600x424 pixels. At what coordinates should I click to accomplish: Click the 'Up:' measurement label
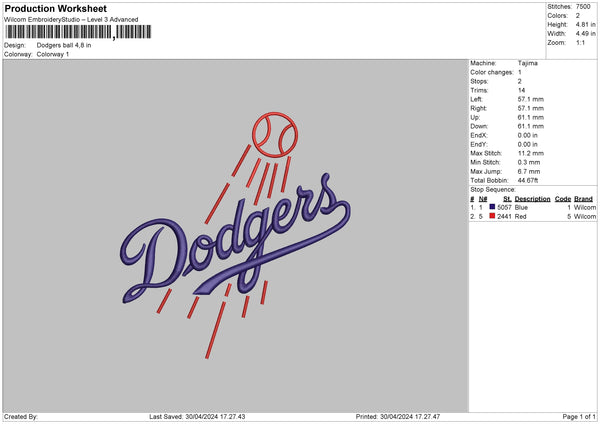coord(475,117)
